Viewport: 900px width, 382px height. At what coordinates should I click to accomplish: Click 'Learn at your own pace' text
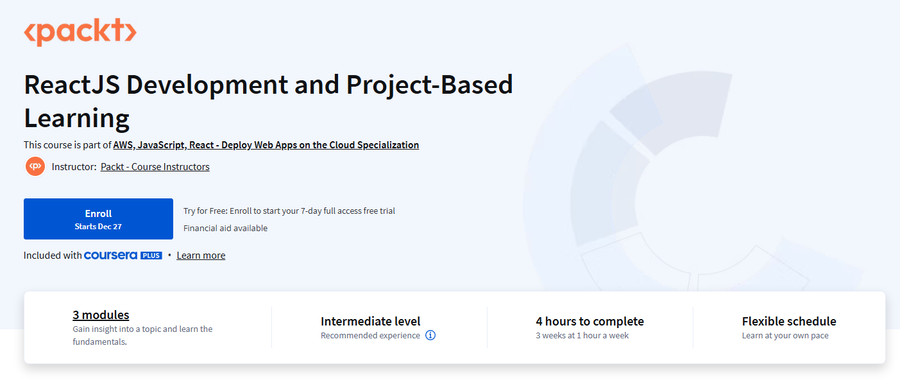785,336
